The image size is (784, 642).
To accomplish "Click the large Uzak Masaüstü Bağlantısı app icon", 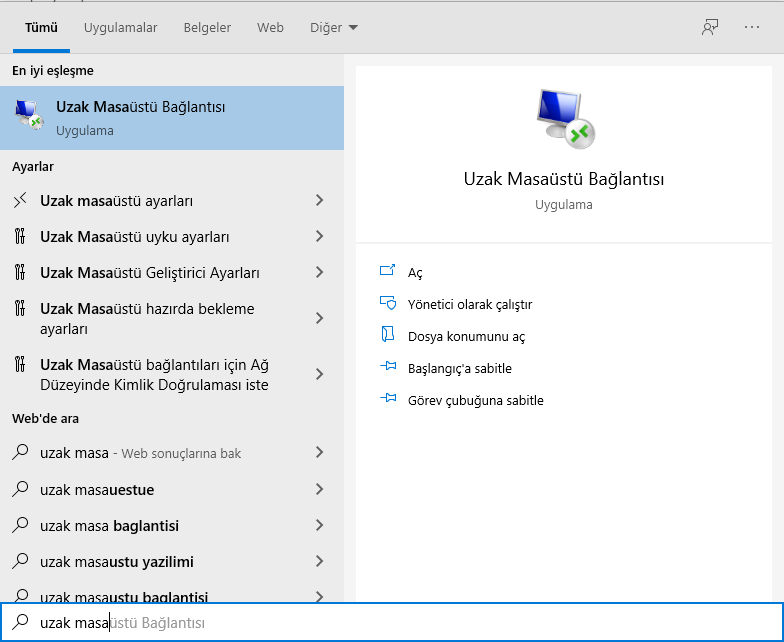I will pyautogui.click(x=564, y=118).
